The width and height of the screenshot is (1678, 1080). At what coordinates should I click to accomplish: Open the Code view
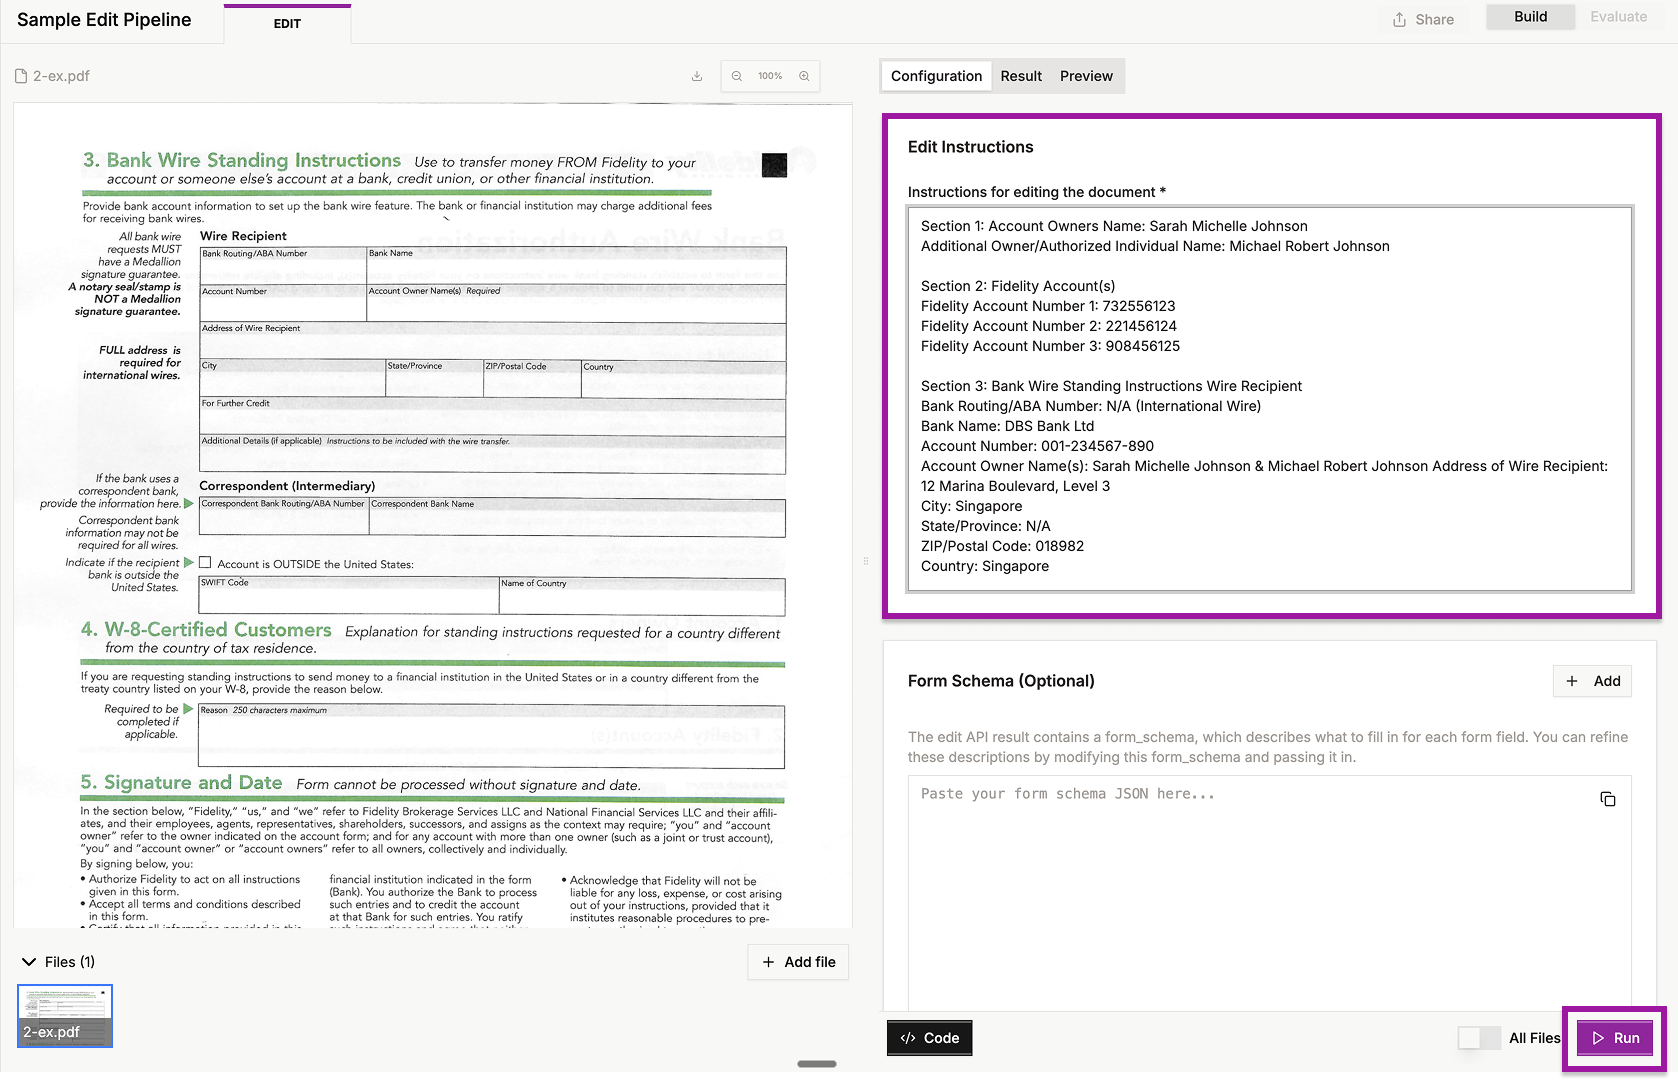930,1038
